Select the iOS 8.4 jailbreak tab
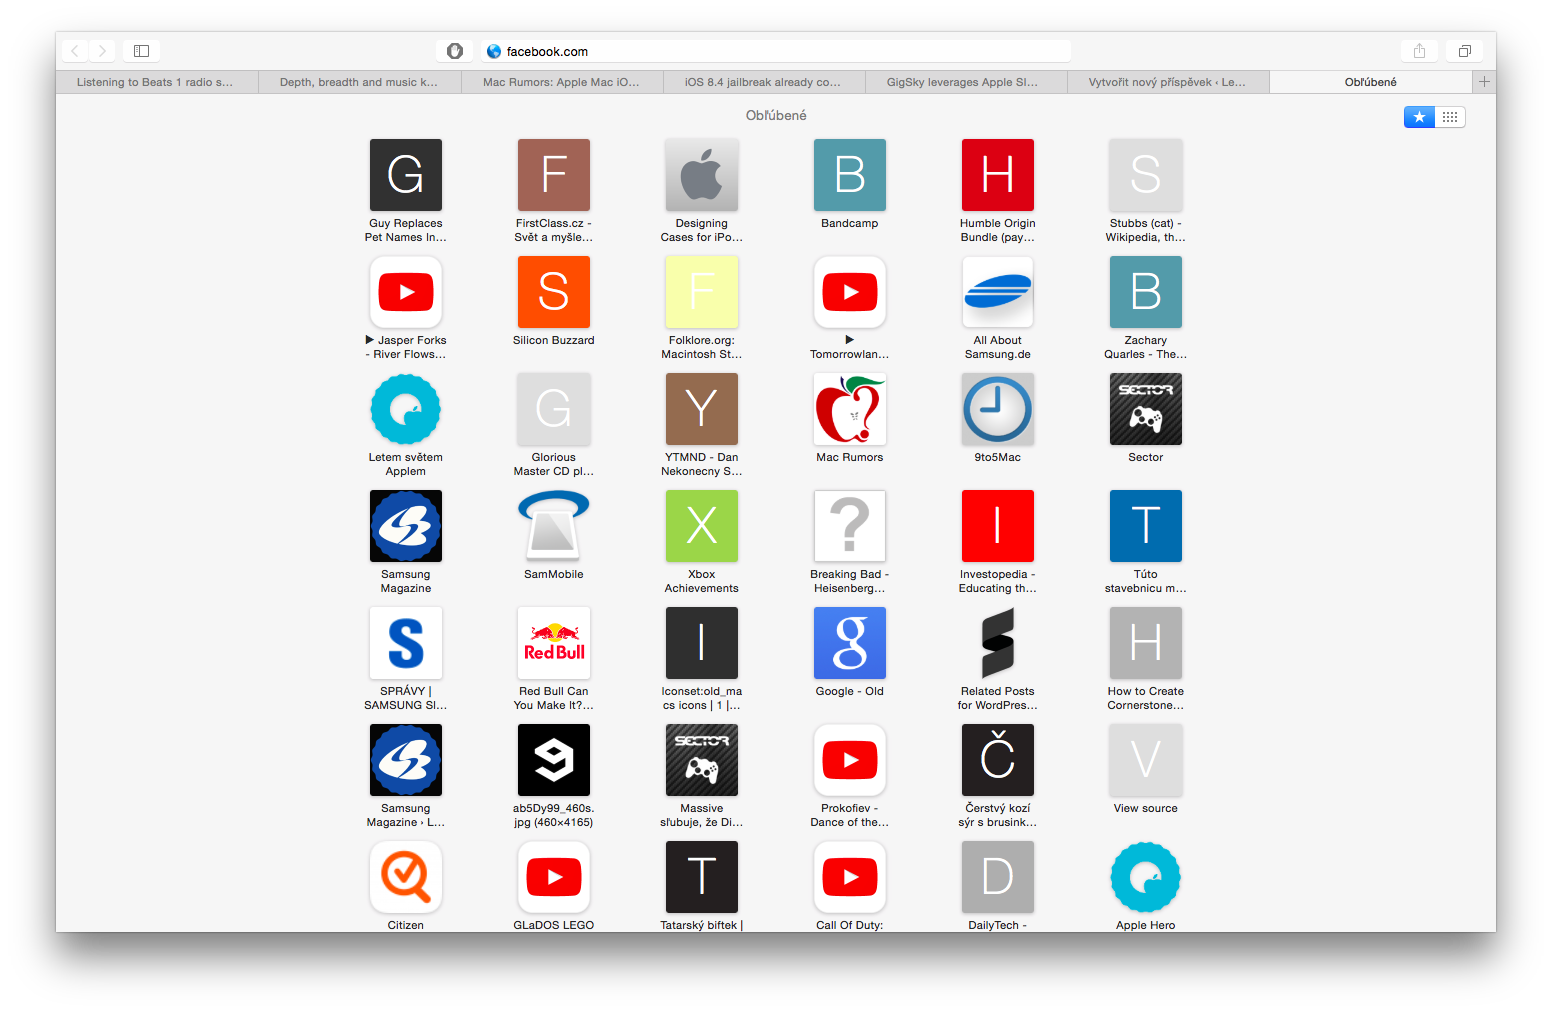Image resolution: width=1552 pixels, height=1012 pixels. [764, 82]
